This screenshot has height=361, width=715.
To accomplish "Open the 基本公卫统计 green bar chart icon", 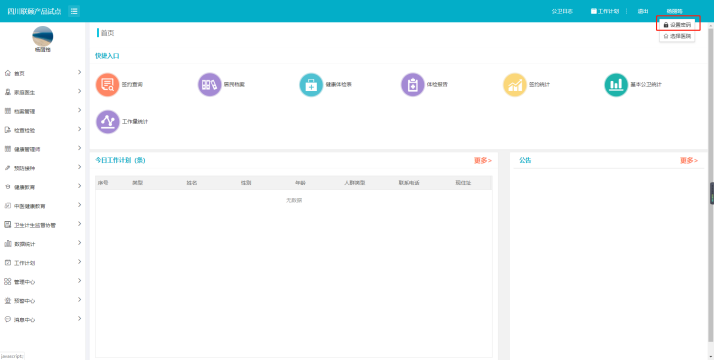I will tap(616, 85).
